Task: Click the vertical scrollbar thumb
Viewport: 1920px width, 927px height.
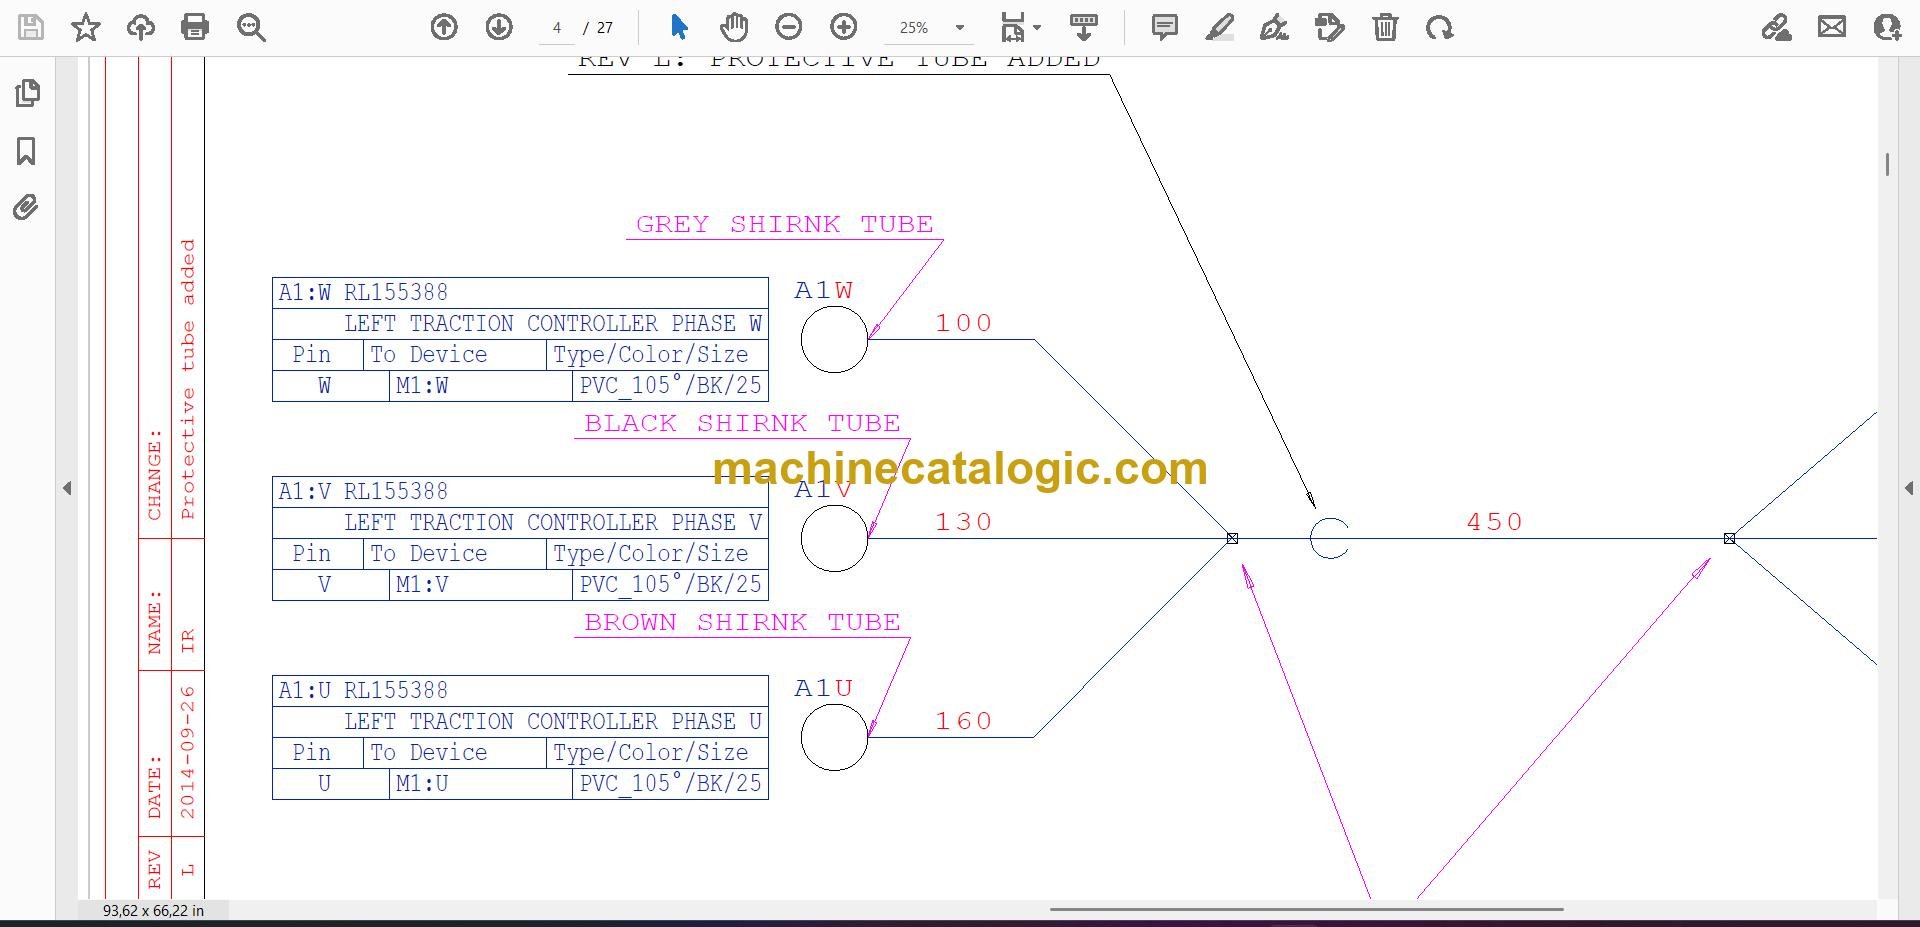Action: (x=1887, y=164)
